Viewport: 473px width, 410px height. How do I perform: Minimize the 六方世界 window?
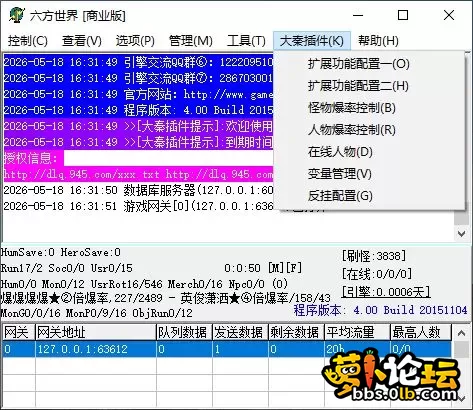point(358,15)
